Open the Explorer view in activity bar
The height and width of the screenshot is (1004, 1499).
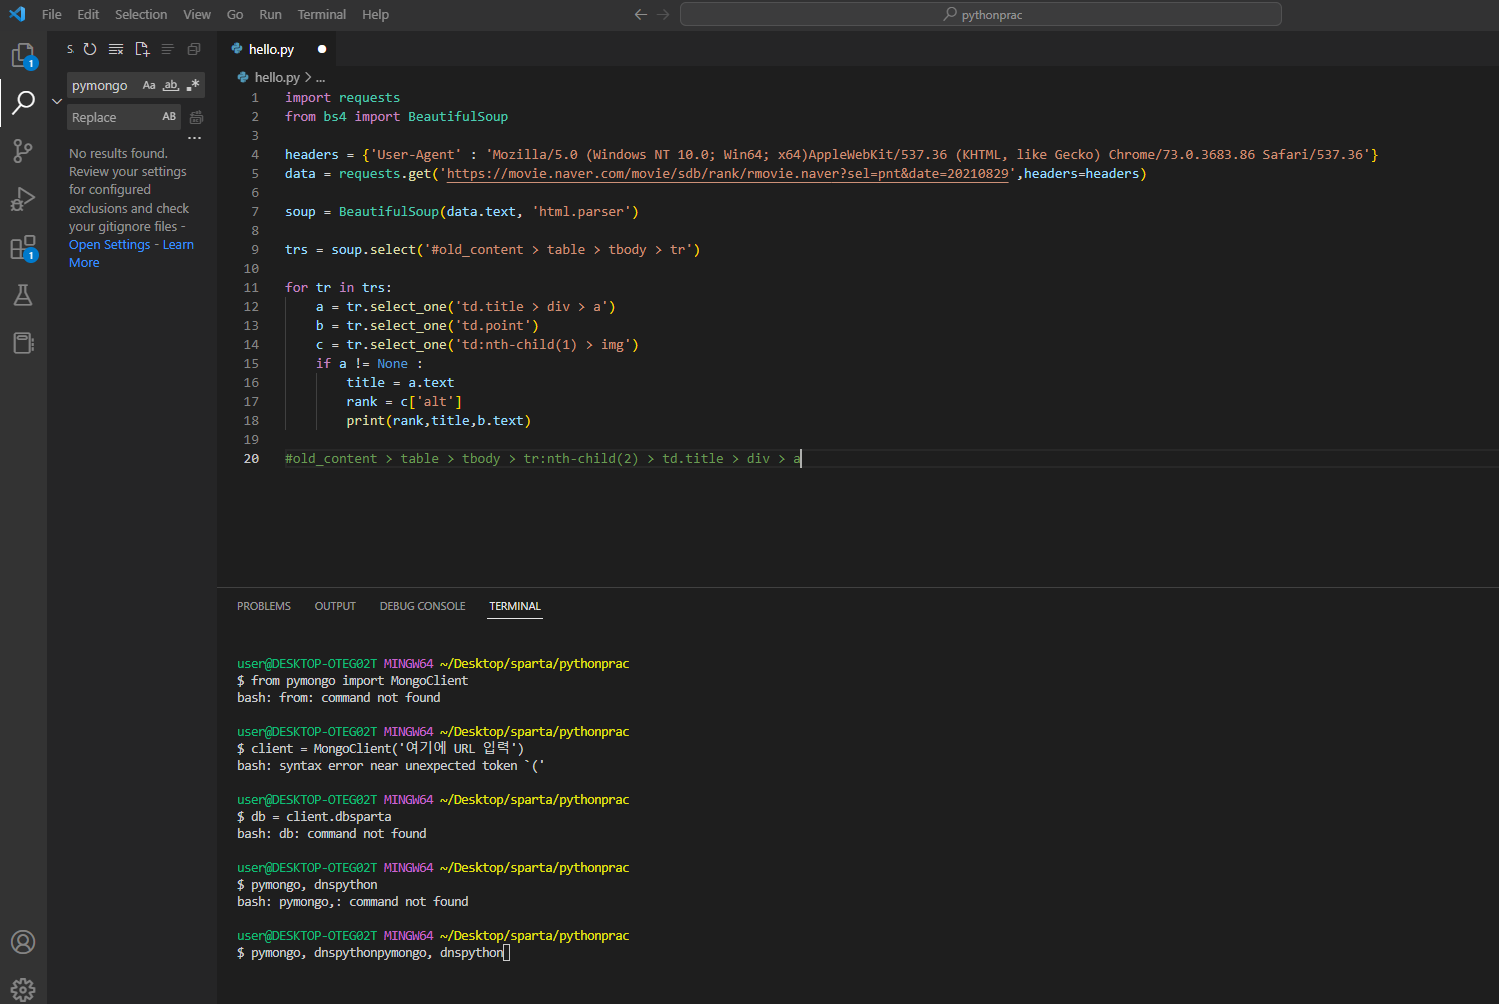(23, 56)
